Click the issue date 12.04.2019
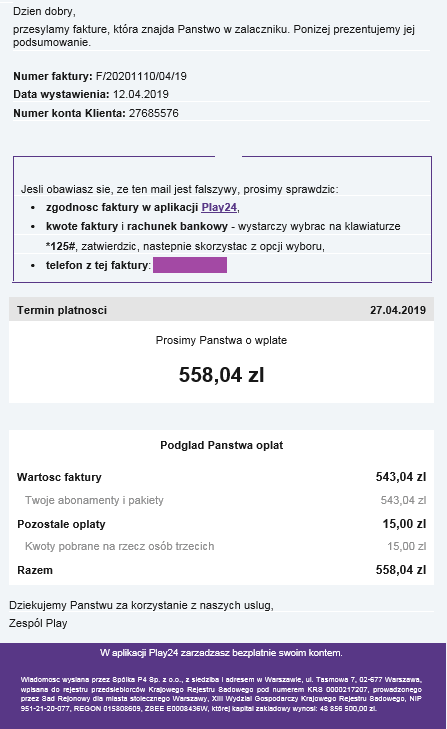This screenshot has height=729, width=447. tap(140, 94)
